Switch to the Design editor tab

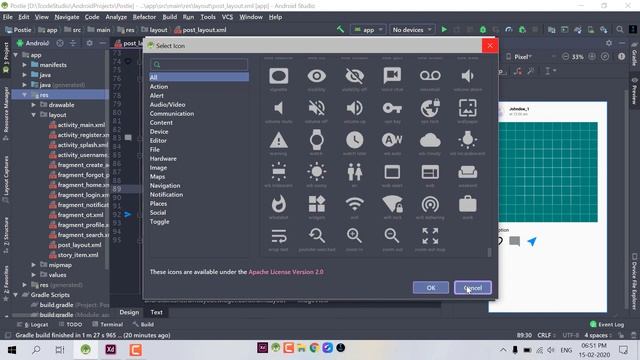tap(129, 312)
